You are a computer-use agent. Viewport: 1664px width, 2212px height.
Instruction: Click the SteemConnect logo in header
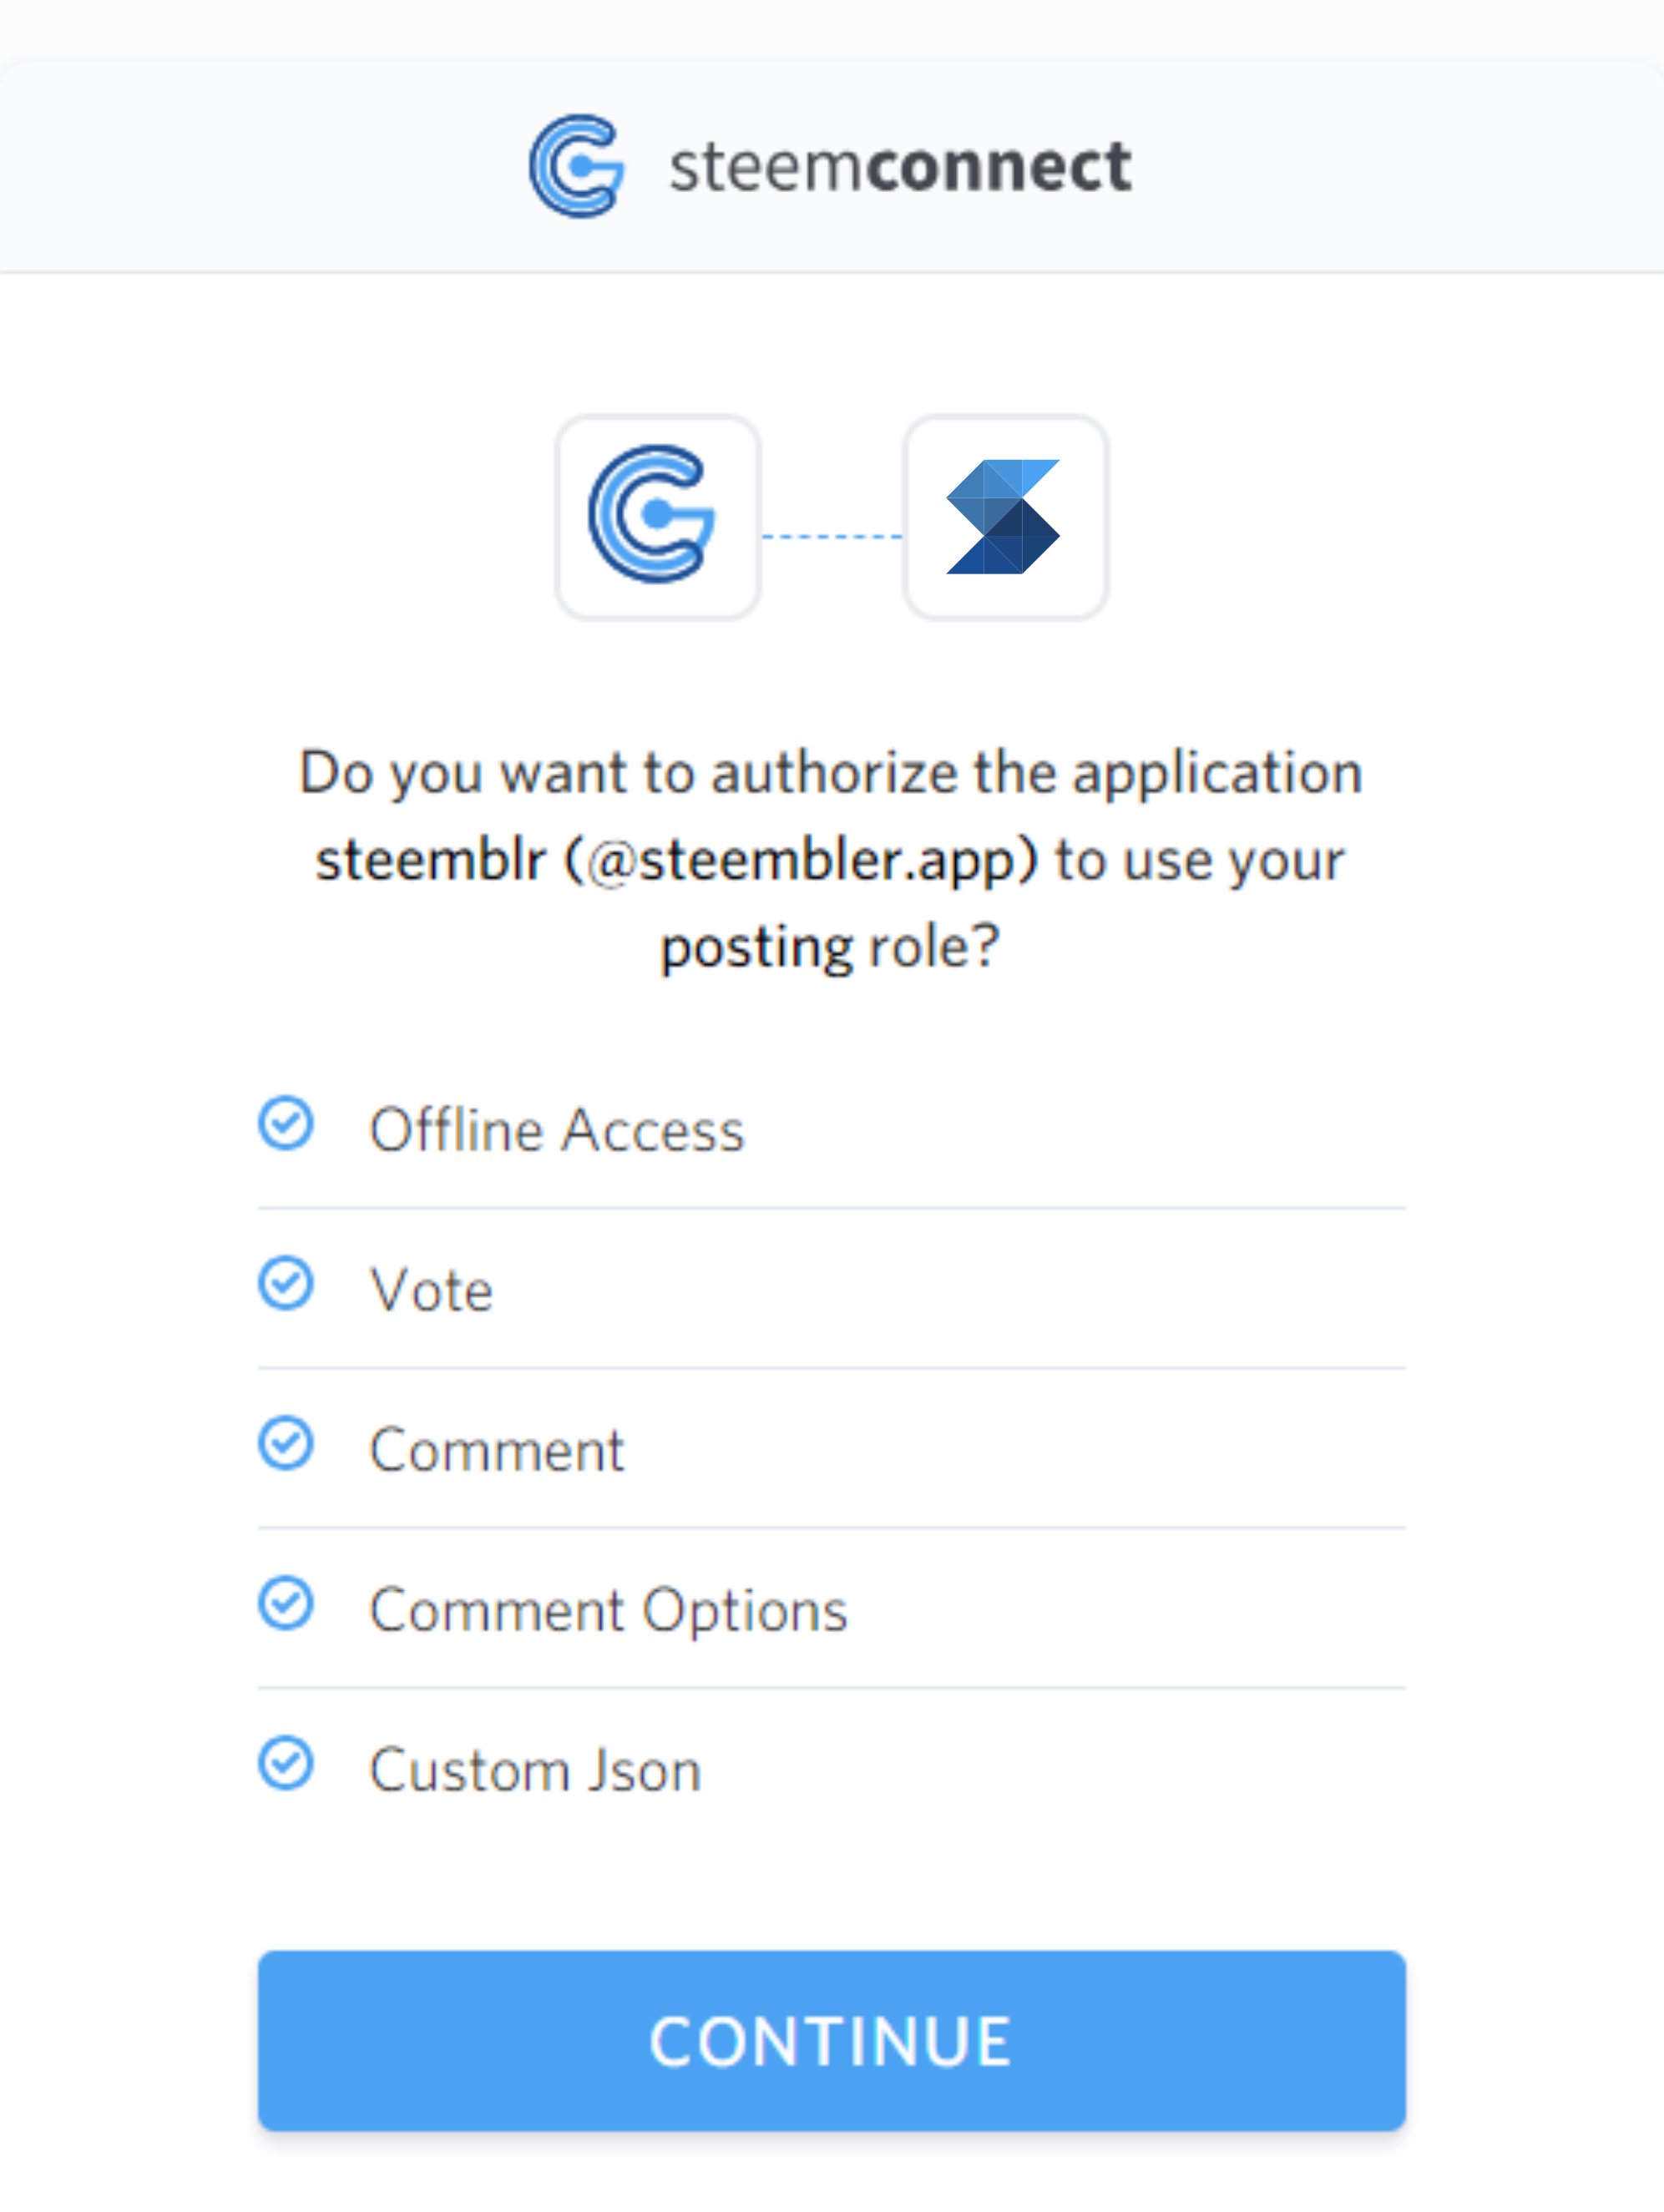click(577, 166)
